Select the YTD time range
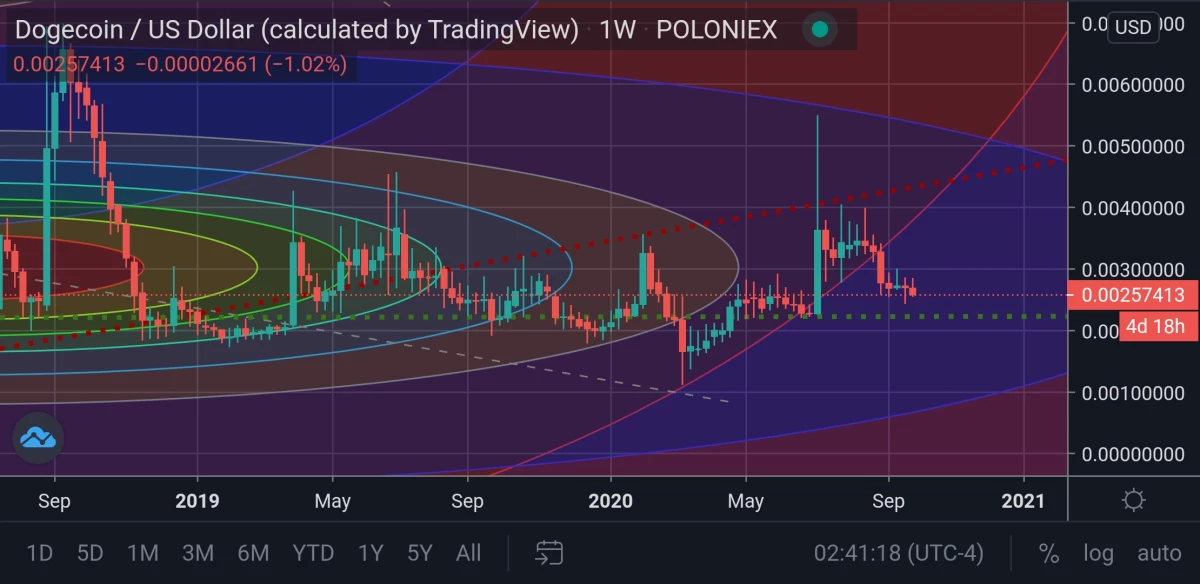1200x584 pixels. 313,552
